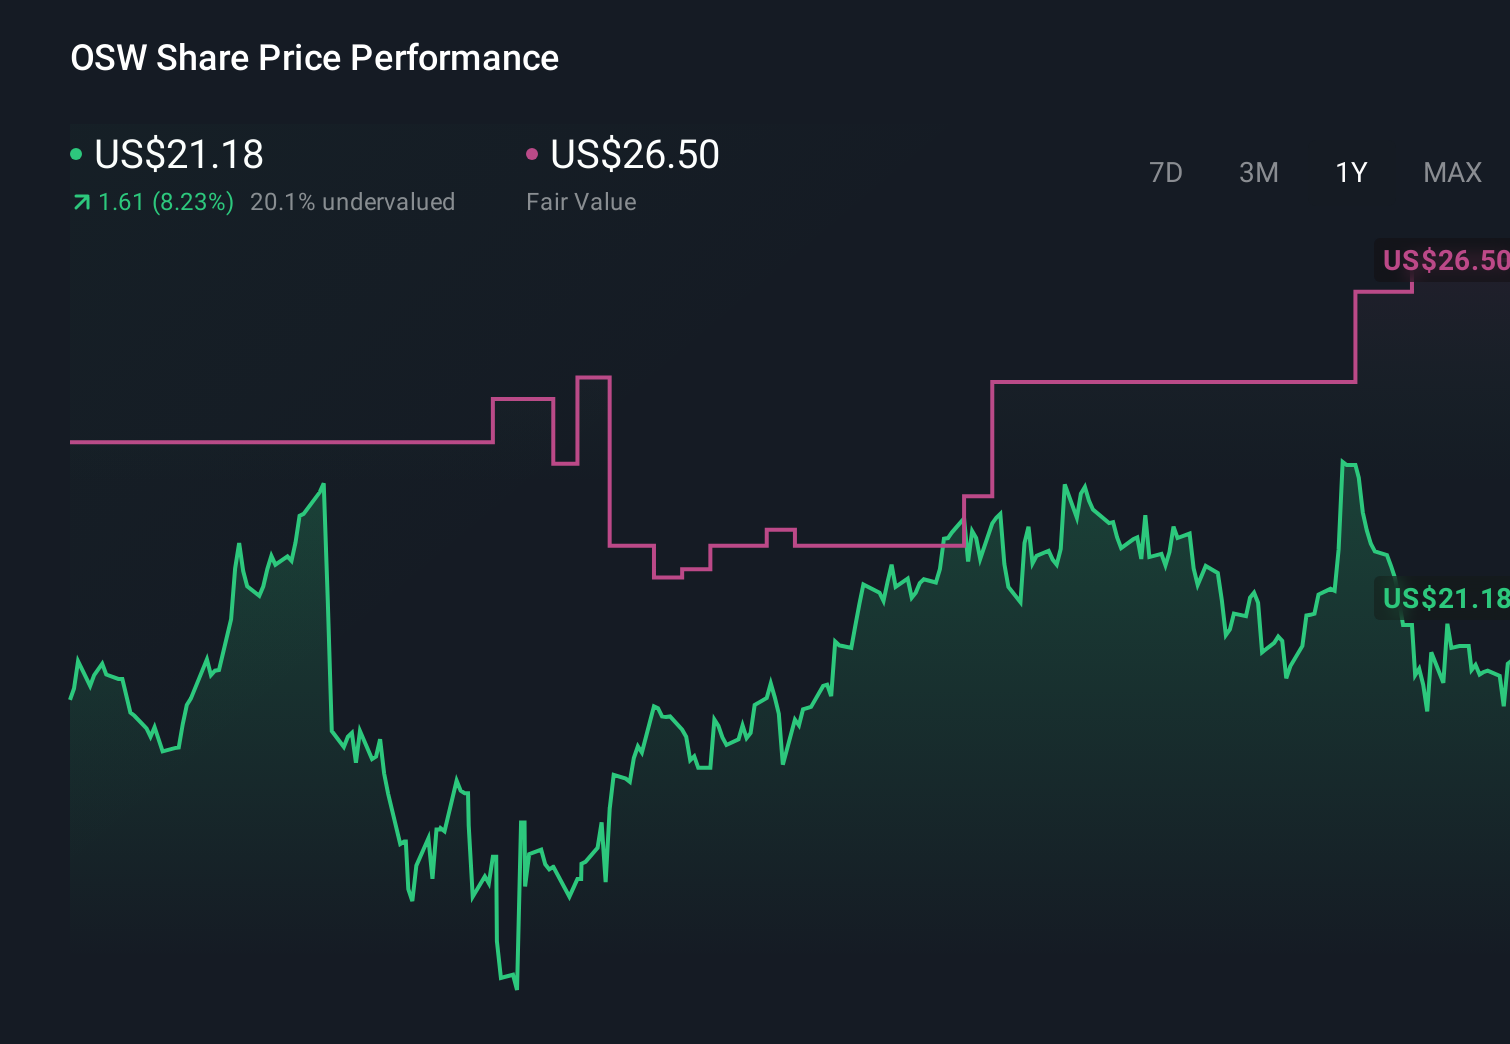The height and width of the screenshot is (1044, 1510).
Task: Select the 3M time range button
Action: tap(1258, 173)
